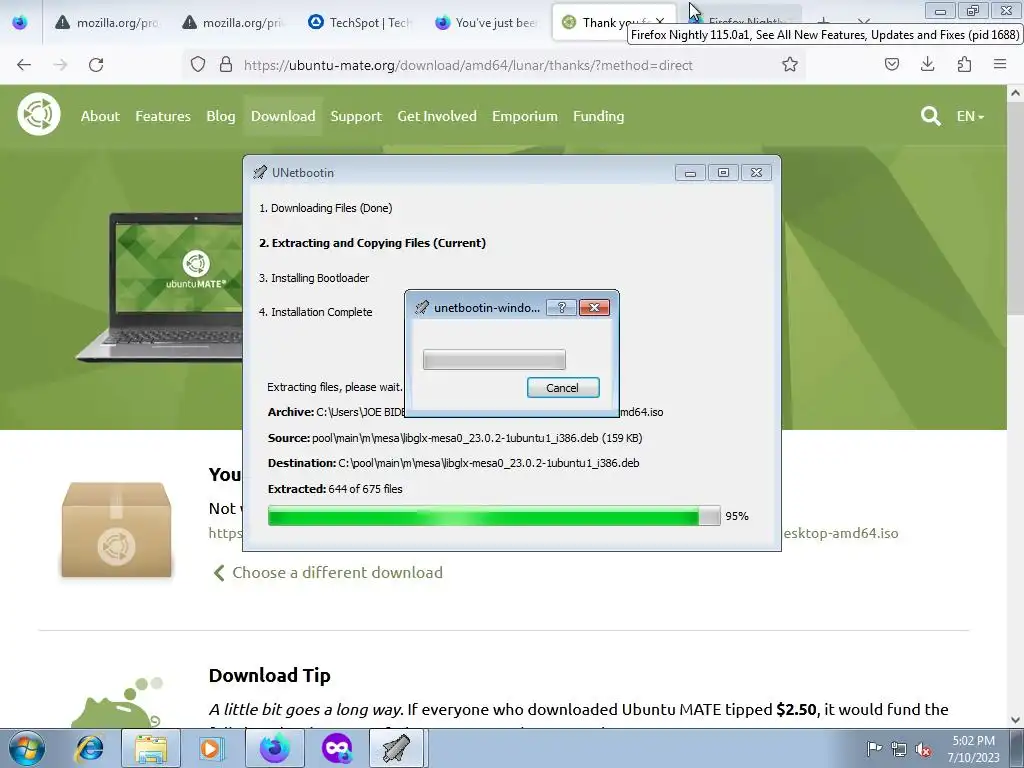The height and width of the screenshot is (768, 1024).
Task: Open the Get Involved nav item
Action: pyautogui.click(x=437, y=116)
